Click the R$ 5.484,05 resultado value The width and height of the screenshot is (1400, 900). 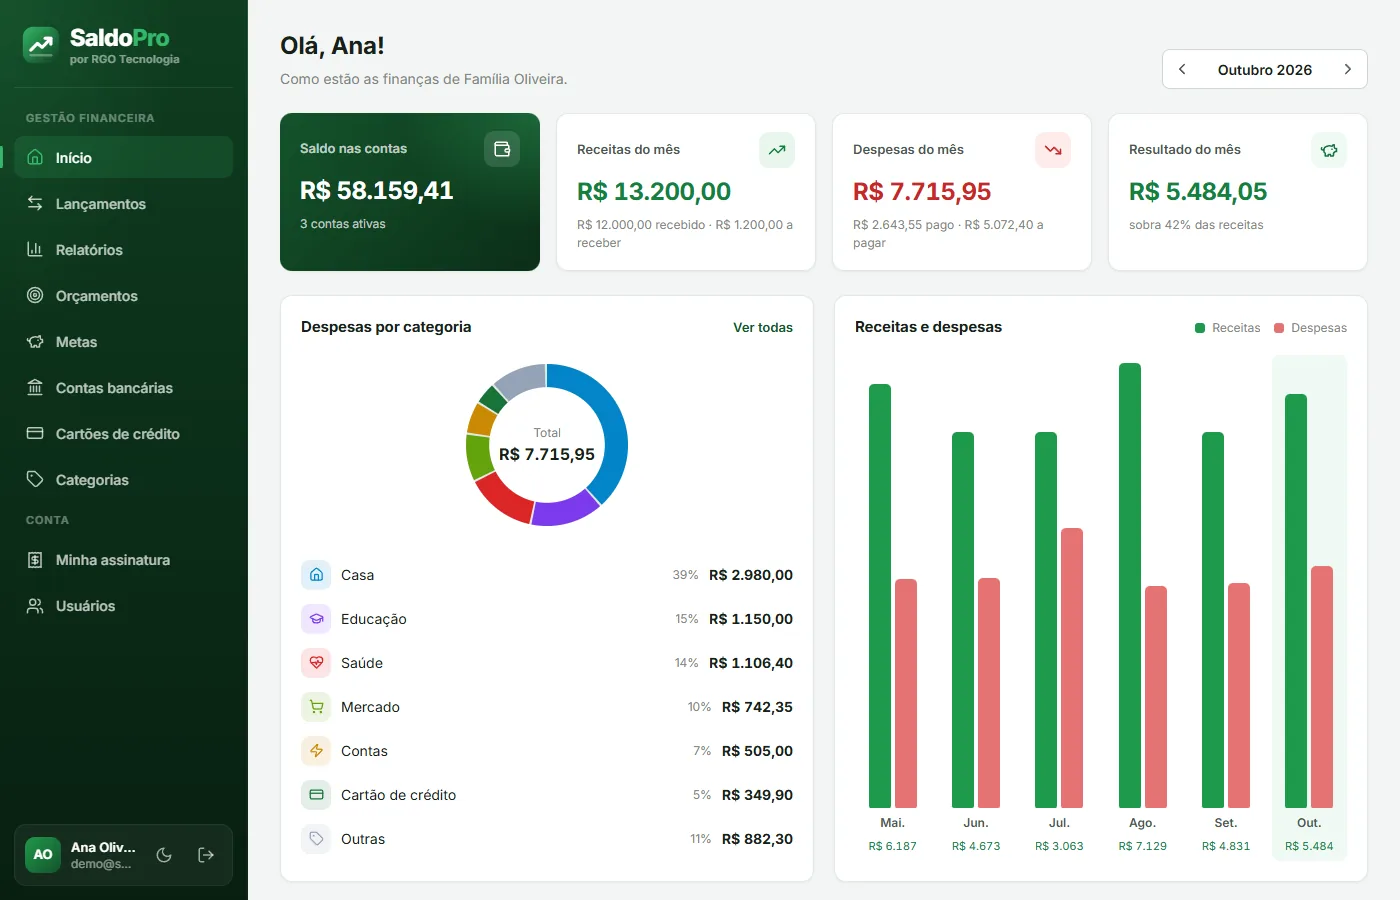1198,191
